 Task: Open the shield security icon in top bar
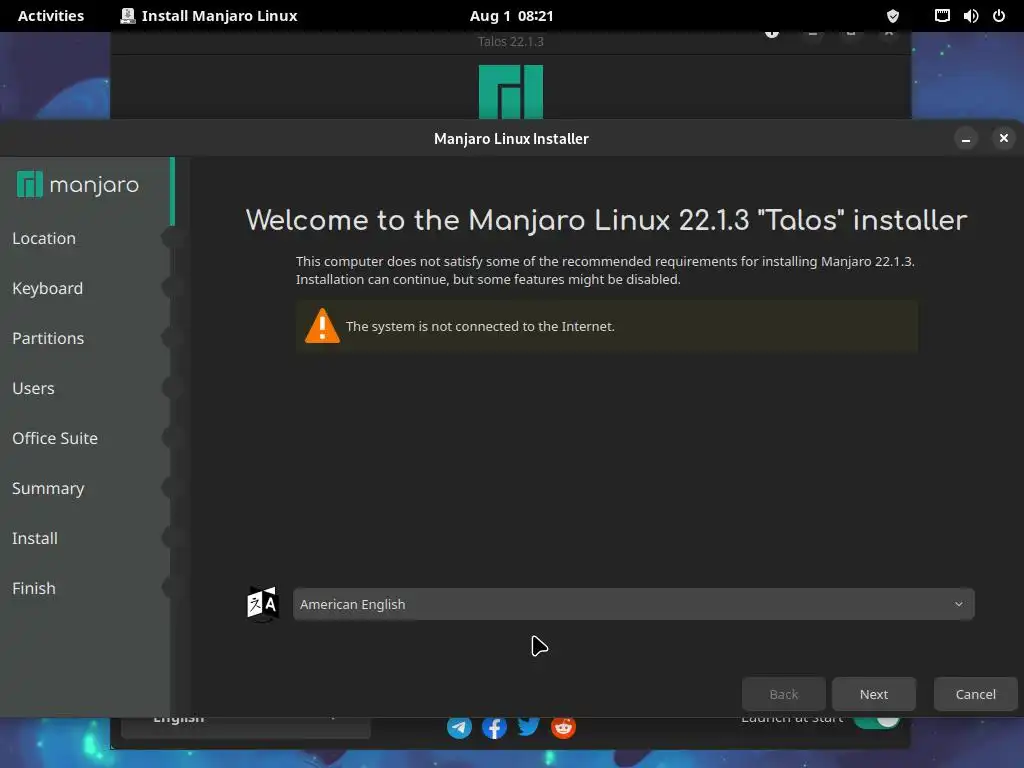(893, 16)
